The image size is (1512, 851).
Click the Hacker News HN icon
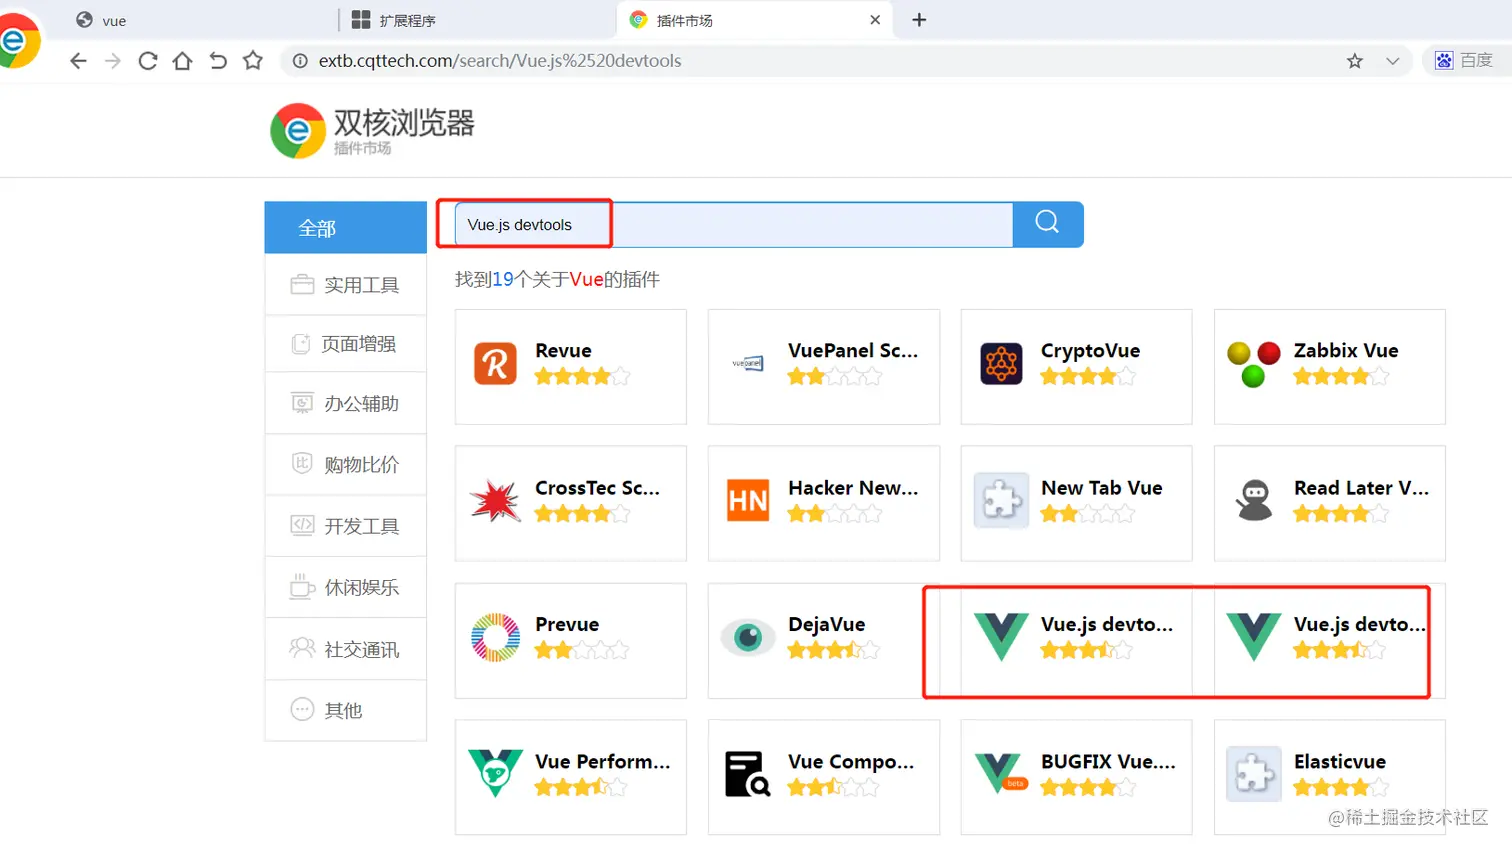tap(748, 501)
